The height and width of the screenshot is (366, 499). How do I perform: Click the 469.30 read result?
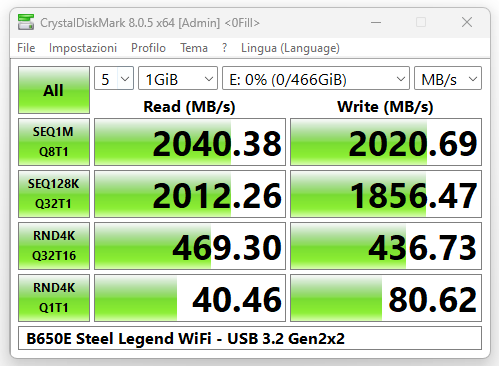click(x=190, y=246)
